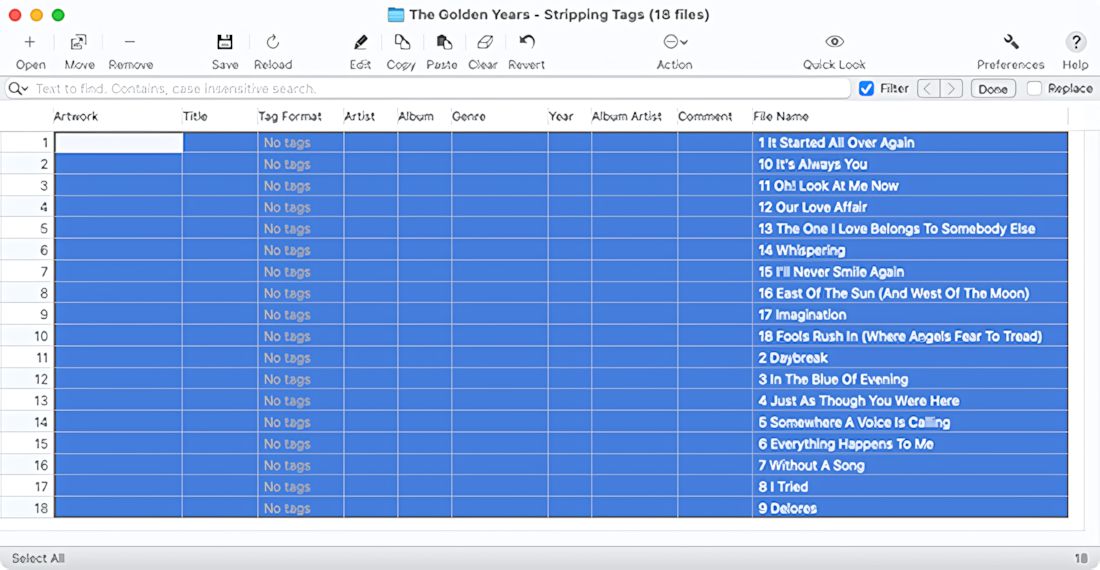Click the Edit pencil icon
Viewport: 1100px width, 570px height.
[361, 42]
